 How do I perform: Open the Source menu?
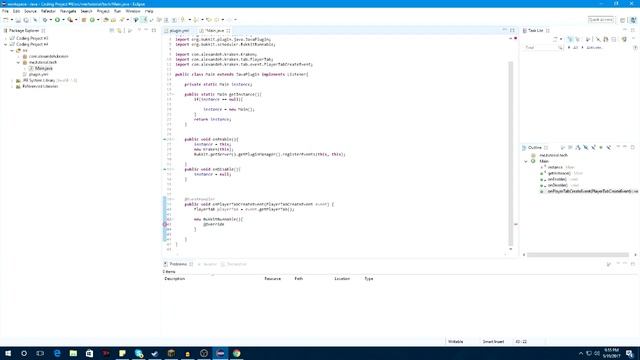[x=30, y=11]
